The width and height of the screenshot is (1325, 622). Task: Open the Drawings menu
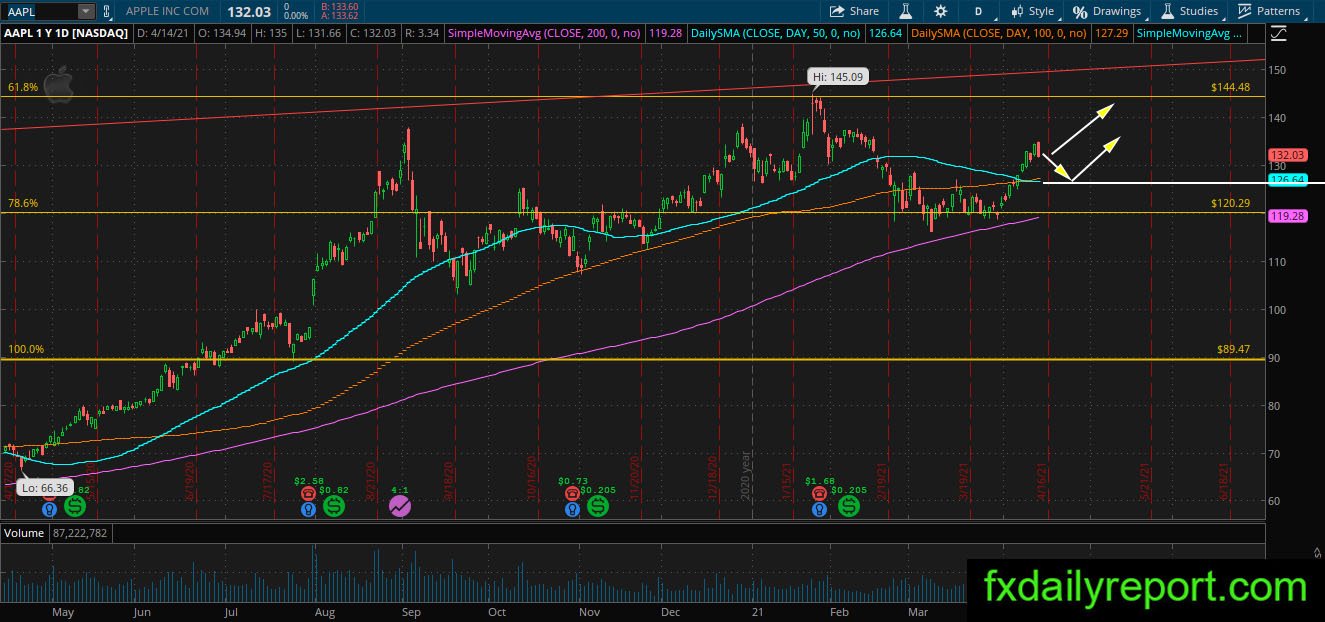(x=1107, y=11)
